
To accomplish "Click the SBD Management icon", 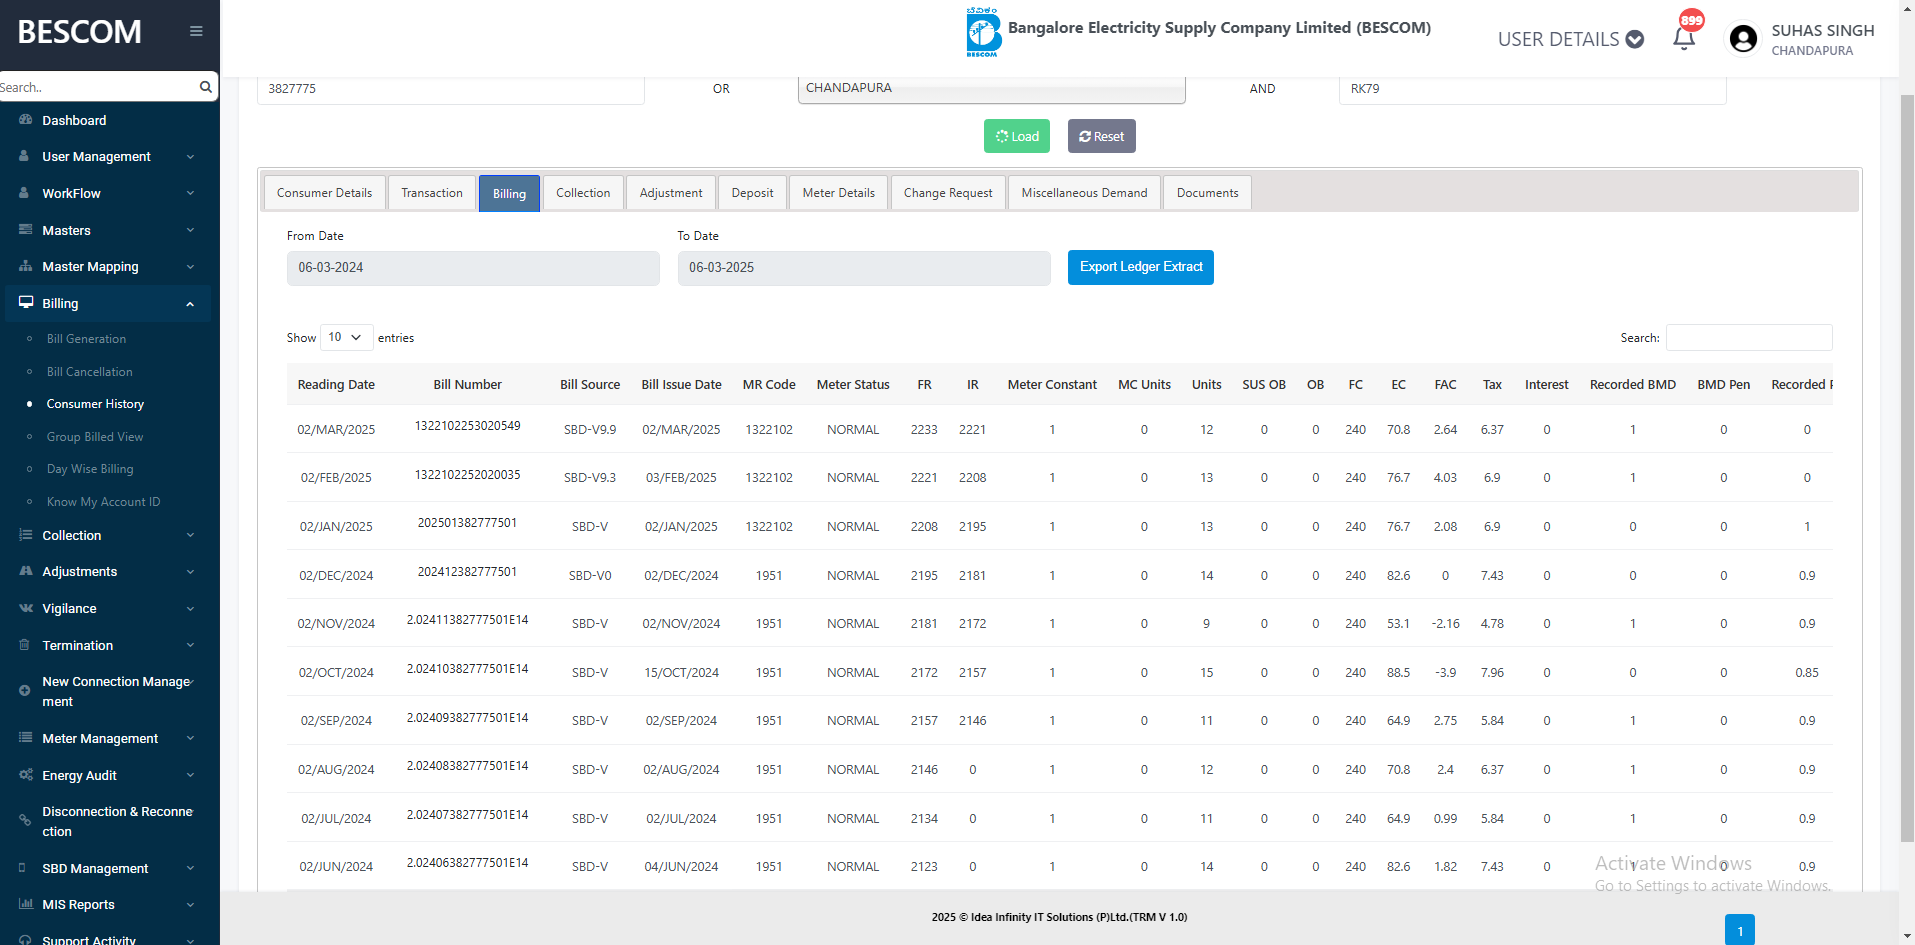I will pyautogui.click(x=23, y=868).
